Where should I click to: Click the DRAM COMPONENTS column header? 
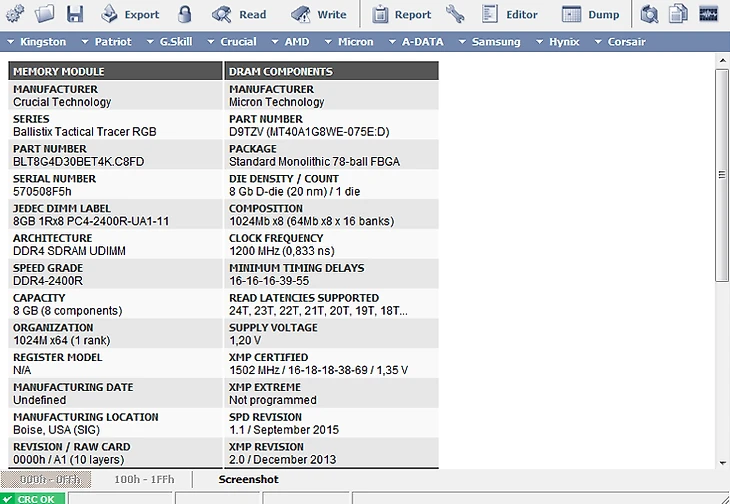(x=331, y=71)
